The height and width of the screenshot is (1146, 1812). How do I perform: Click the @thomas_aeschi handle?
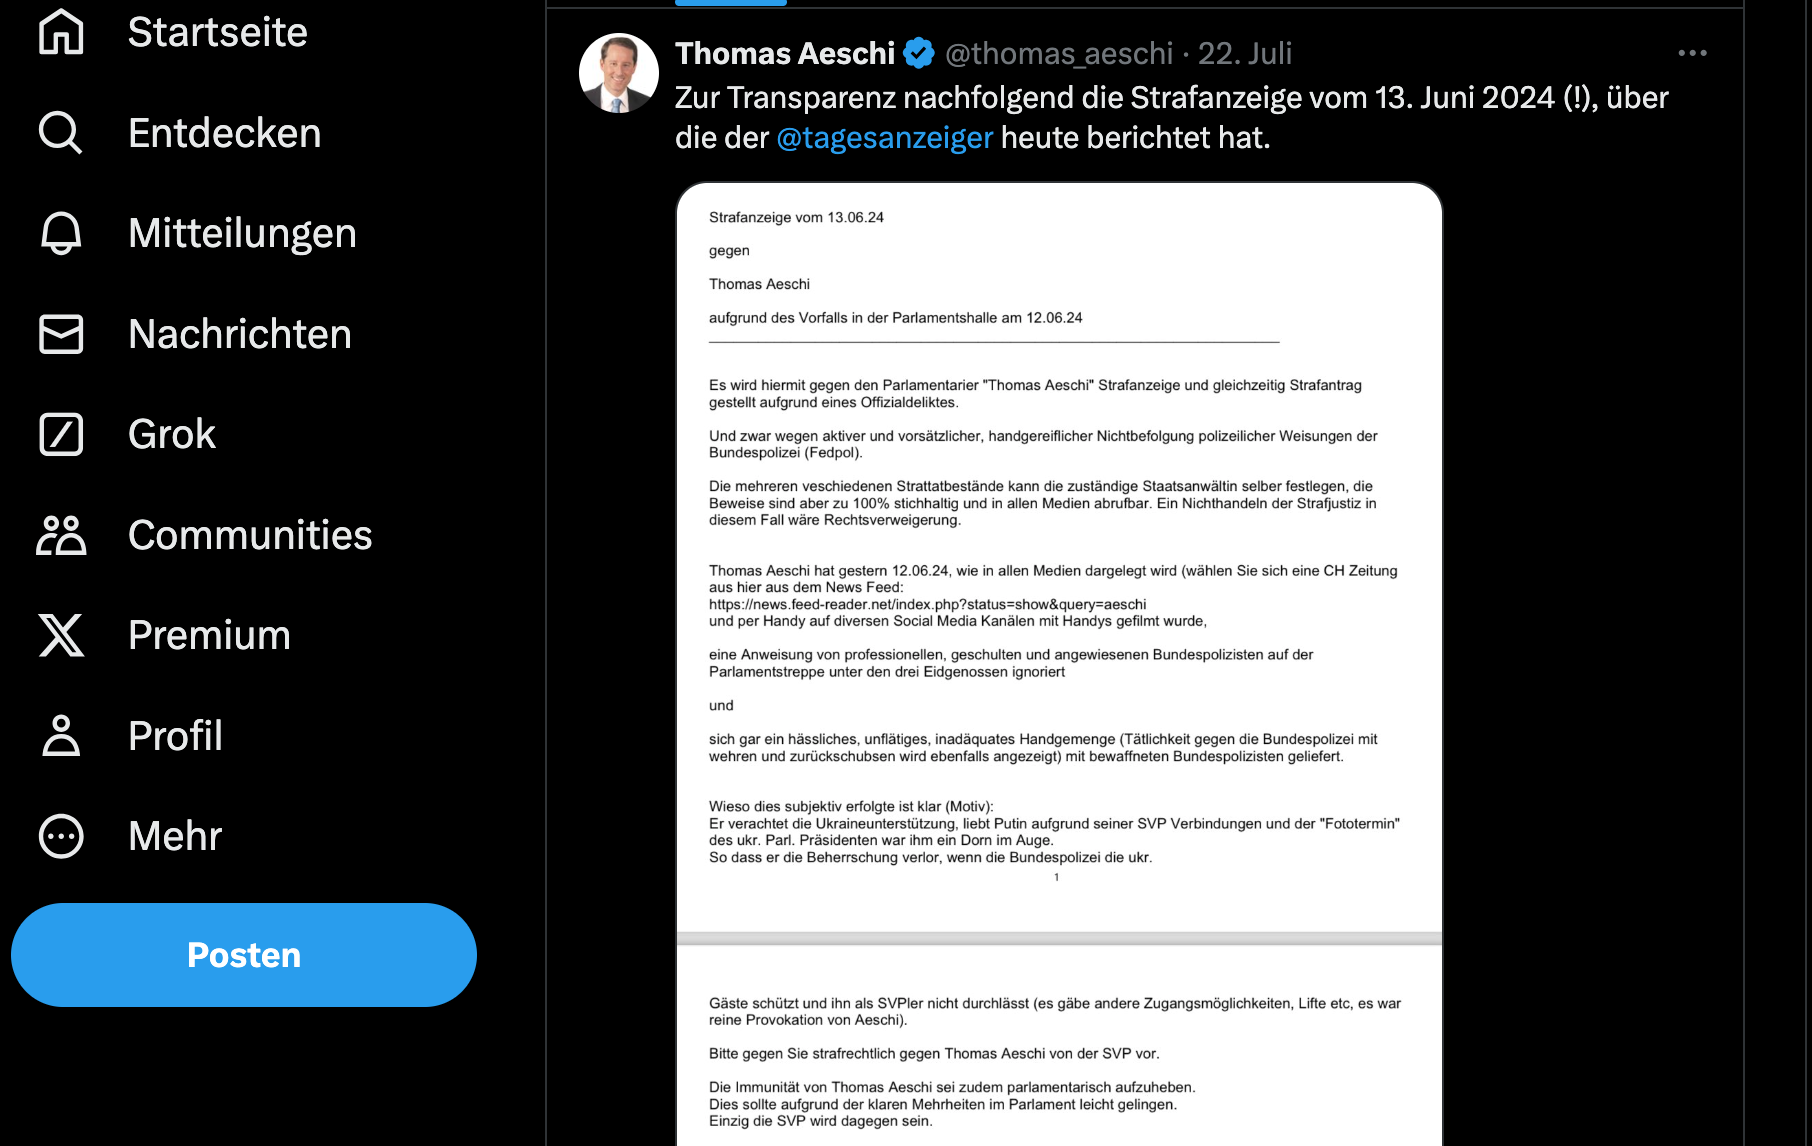click(x=1058, y=53)
